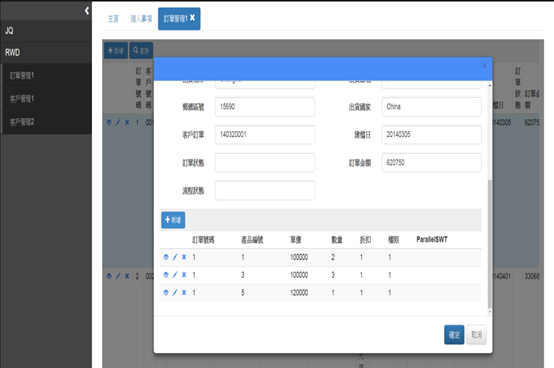Click the 權限 column header
The image size is (554, 368).
click(x=394, y=240)
